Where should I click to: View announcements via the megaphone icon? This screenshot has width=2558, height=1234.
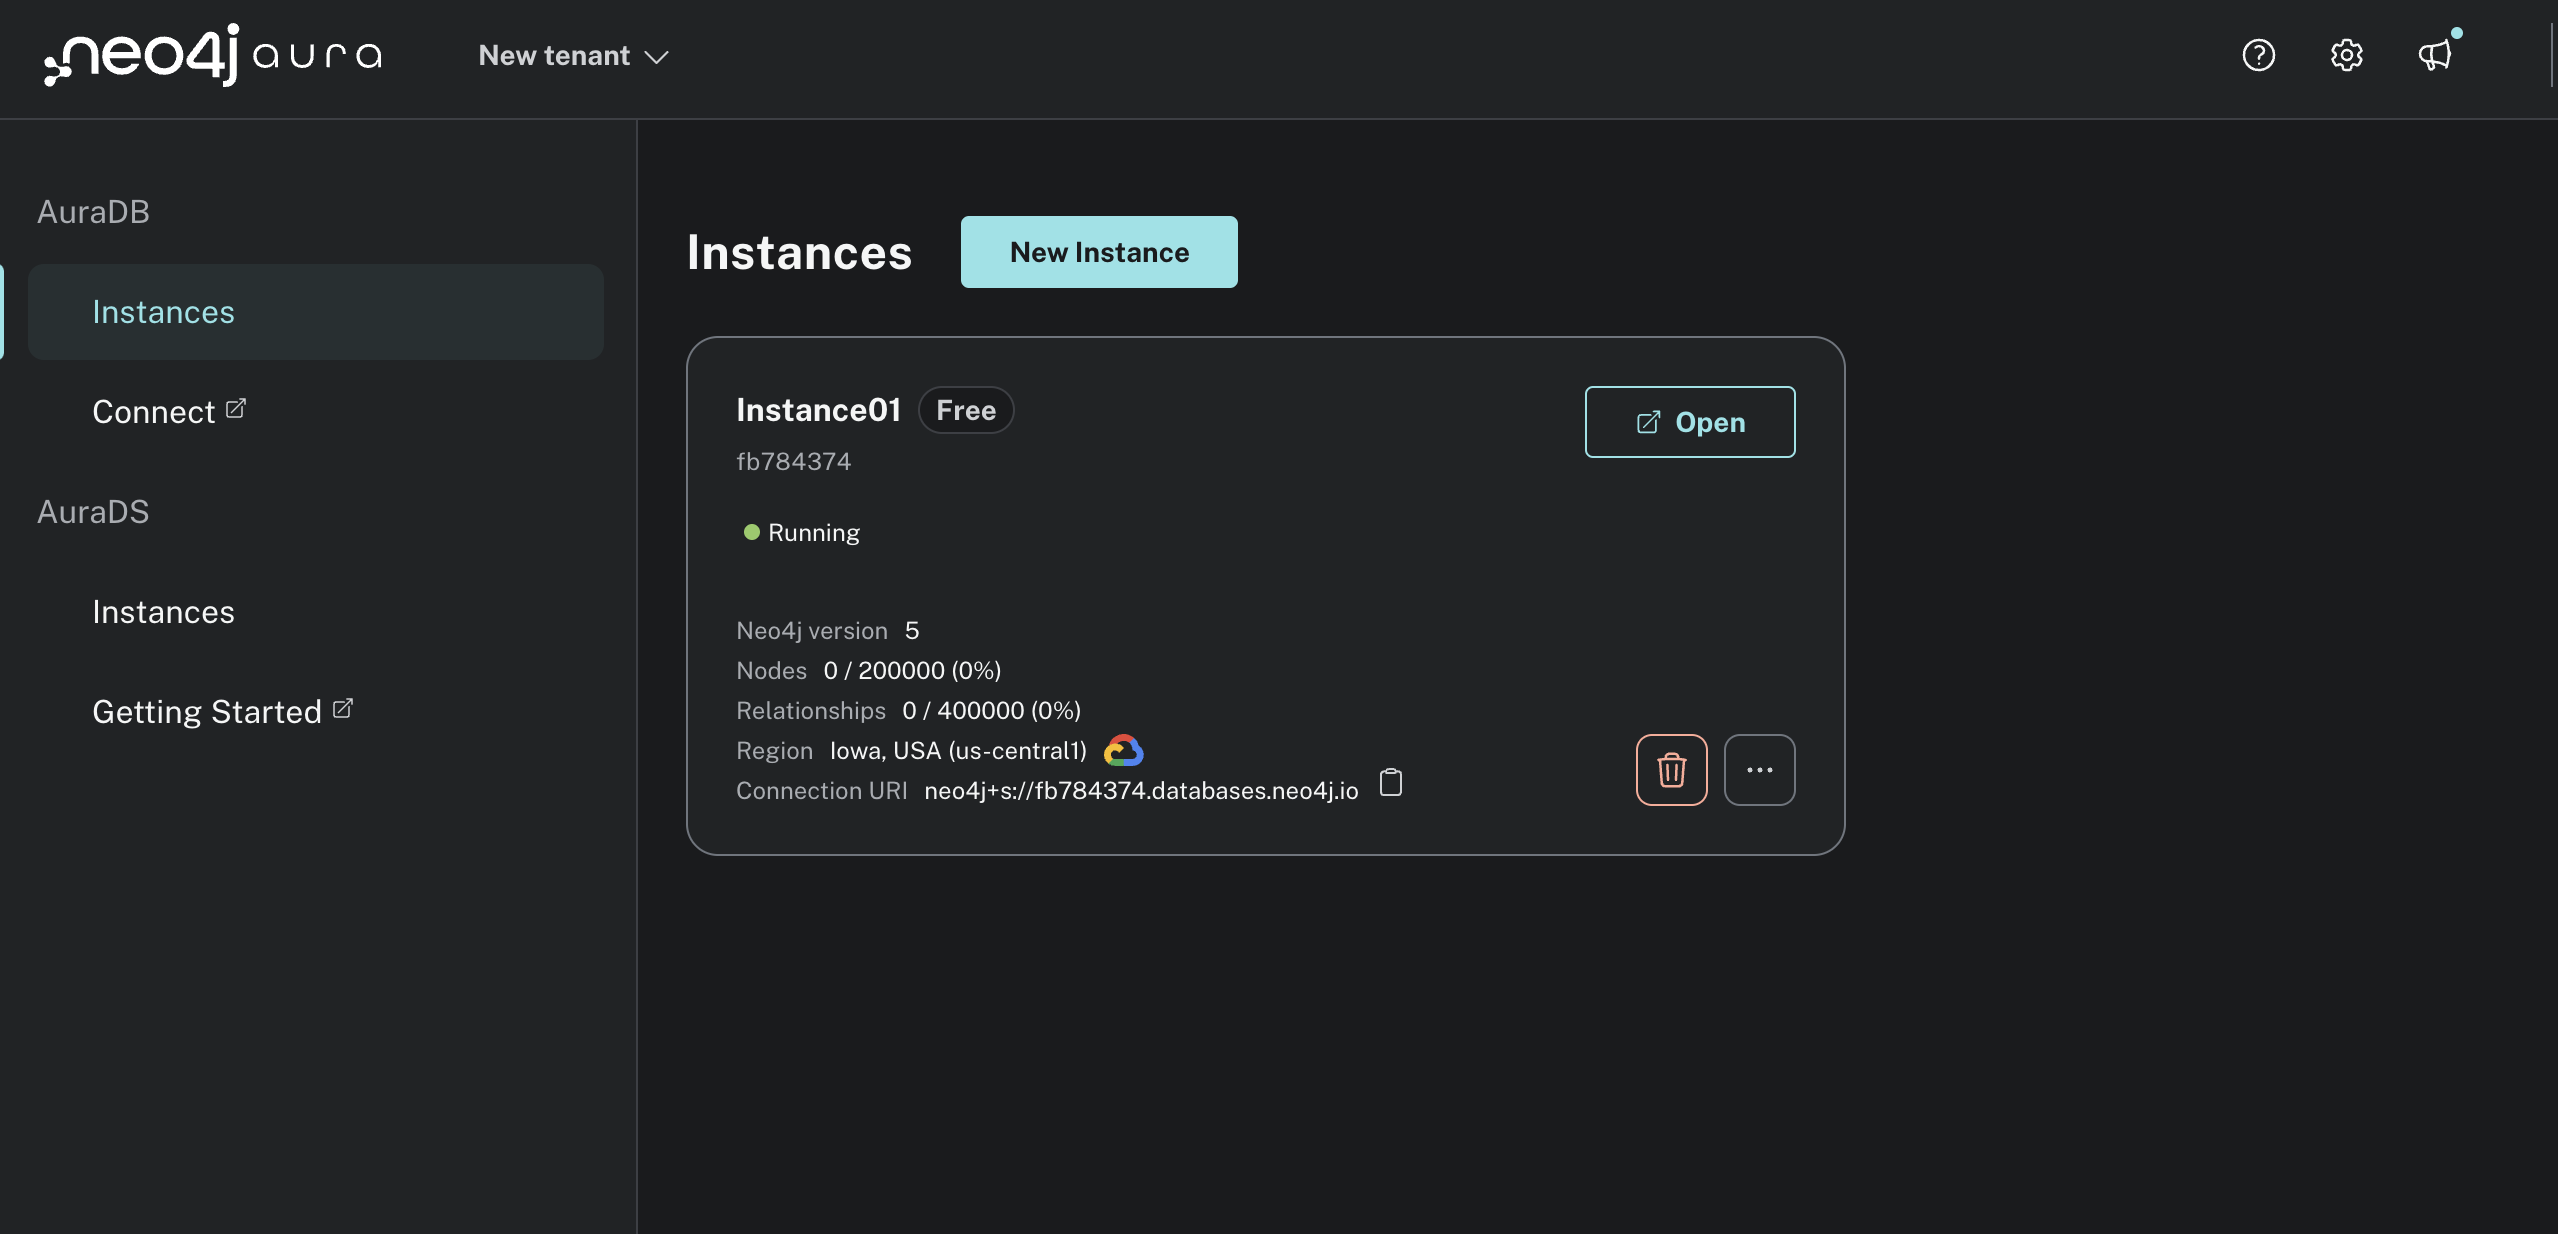pos(2435,55)
